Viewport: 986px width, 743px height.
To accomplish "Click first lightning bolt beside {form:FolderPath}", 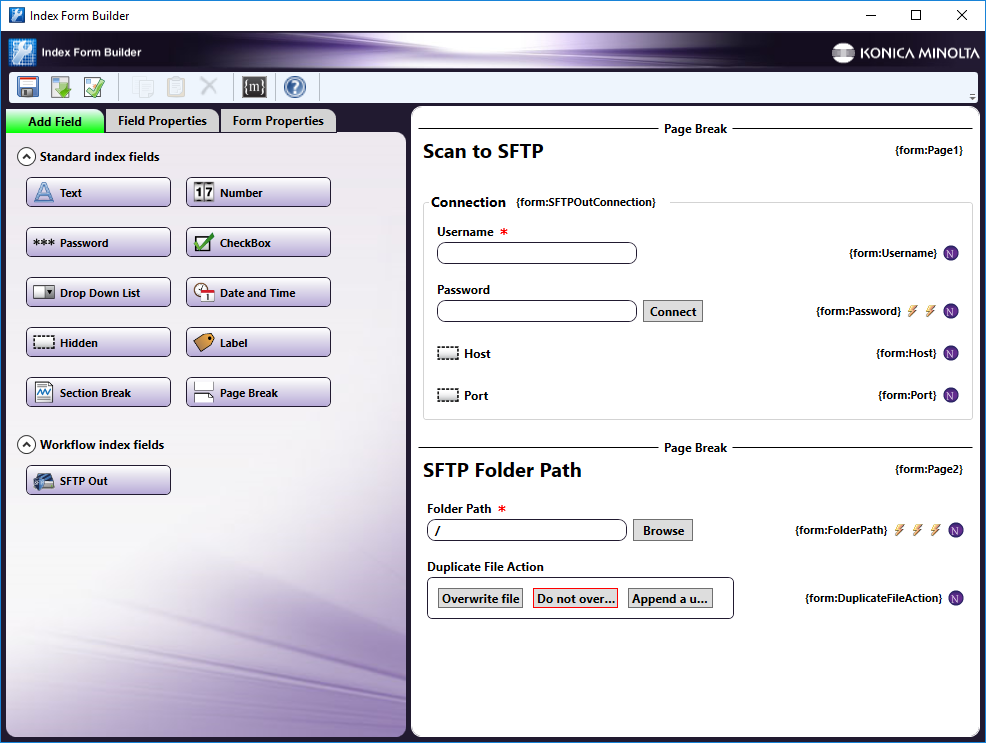I will click(900, 530).
